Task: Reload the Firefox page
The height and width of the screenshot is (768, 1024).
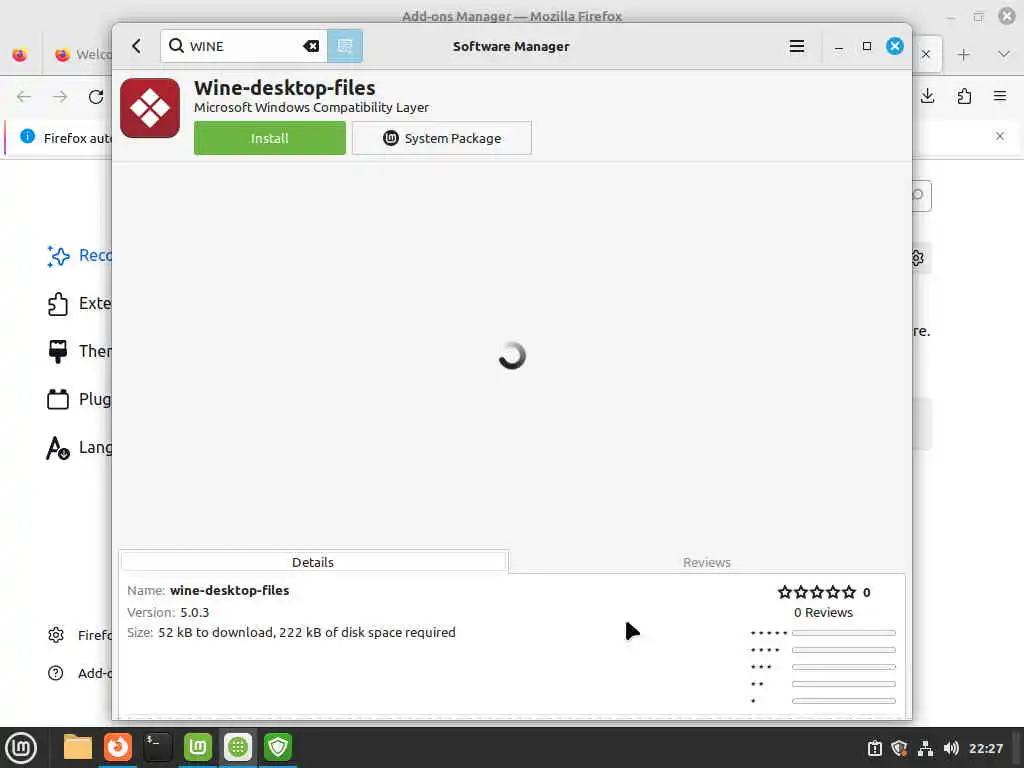Action: [x=96, y=97]
